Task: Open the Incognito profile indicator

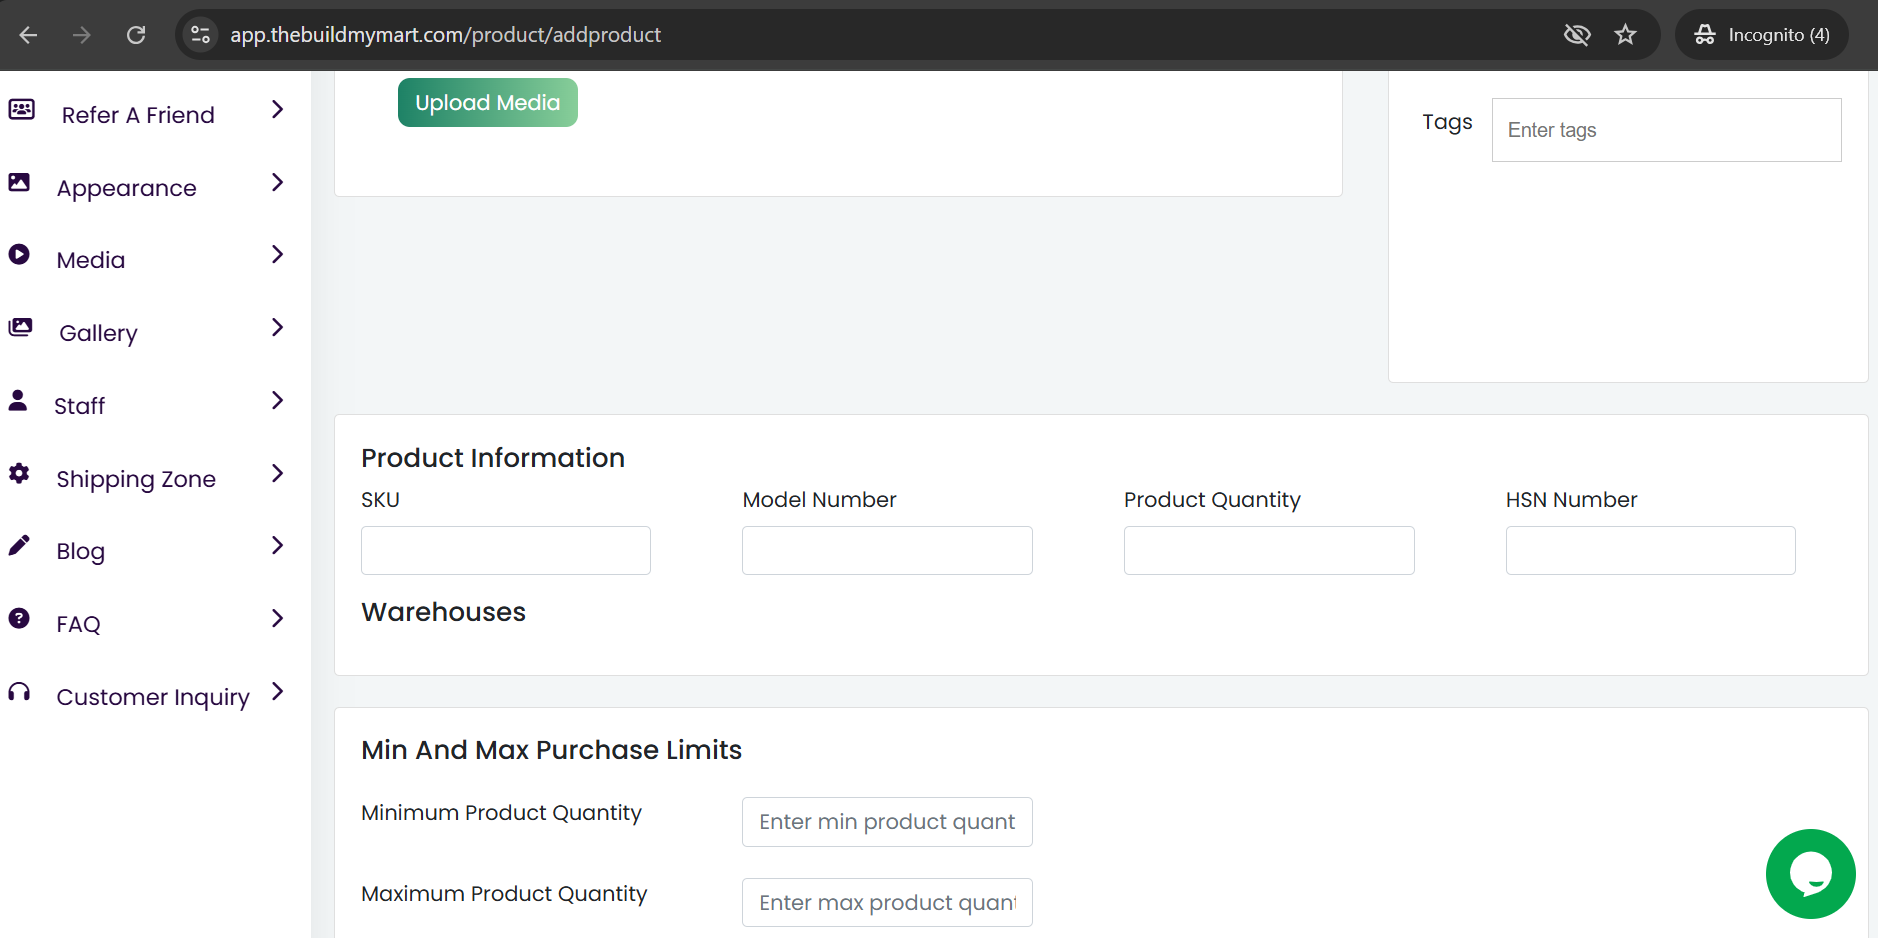Action: [x=1762, y=35]
